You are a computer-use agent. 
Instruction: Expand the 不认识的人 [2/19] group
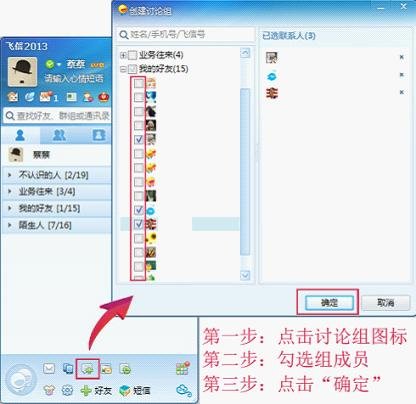(x=57, y=175)
